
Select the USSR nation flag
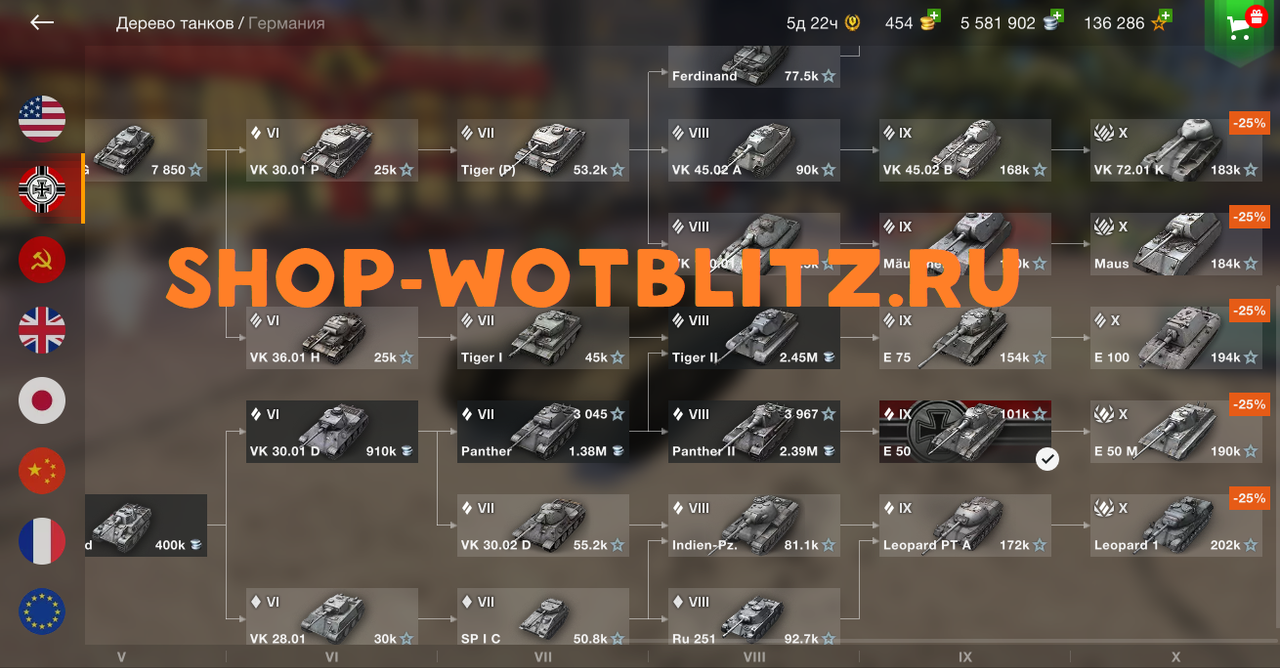pyautogui.click(x=42, y=260)
